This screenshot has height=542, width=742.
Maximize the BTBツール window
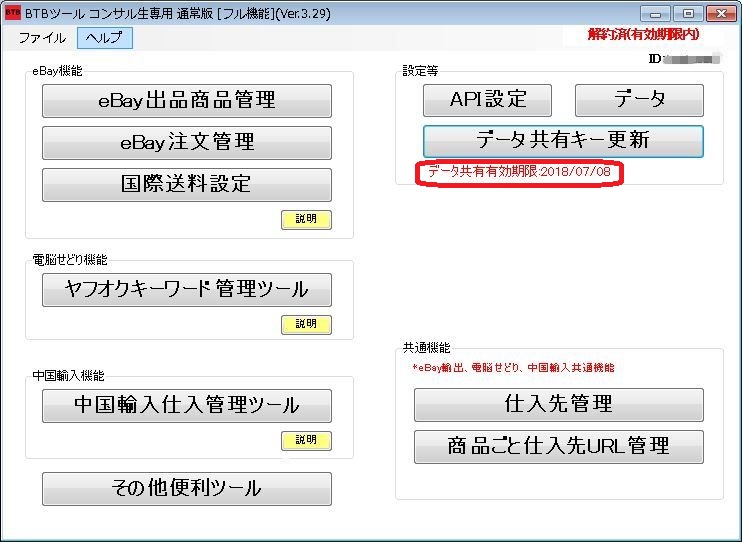688,14
